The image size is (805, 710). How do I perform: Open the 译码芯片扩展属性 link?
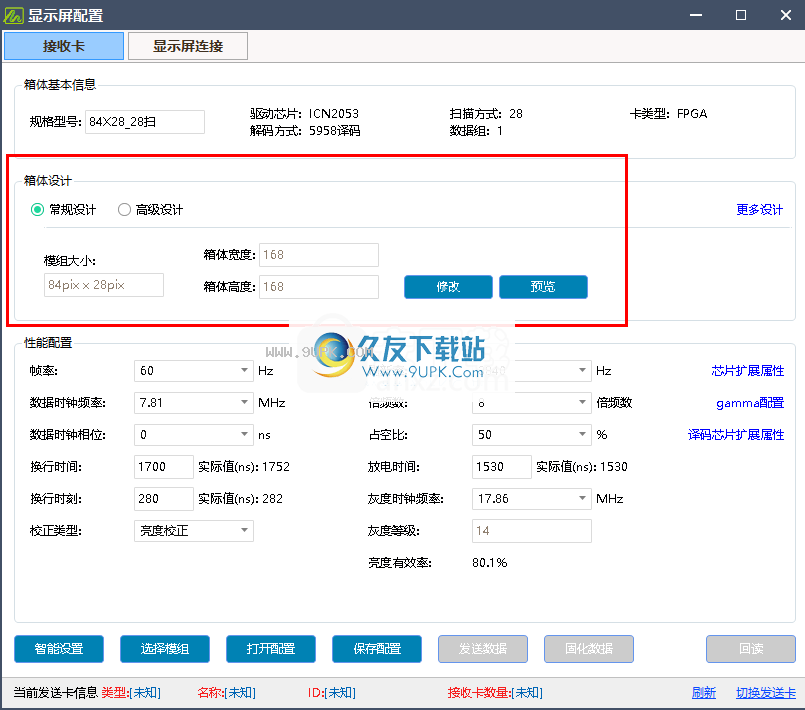736,435
